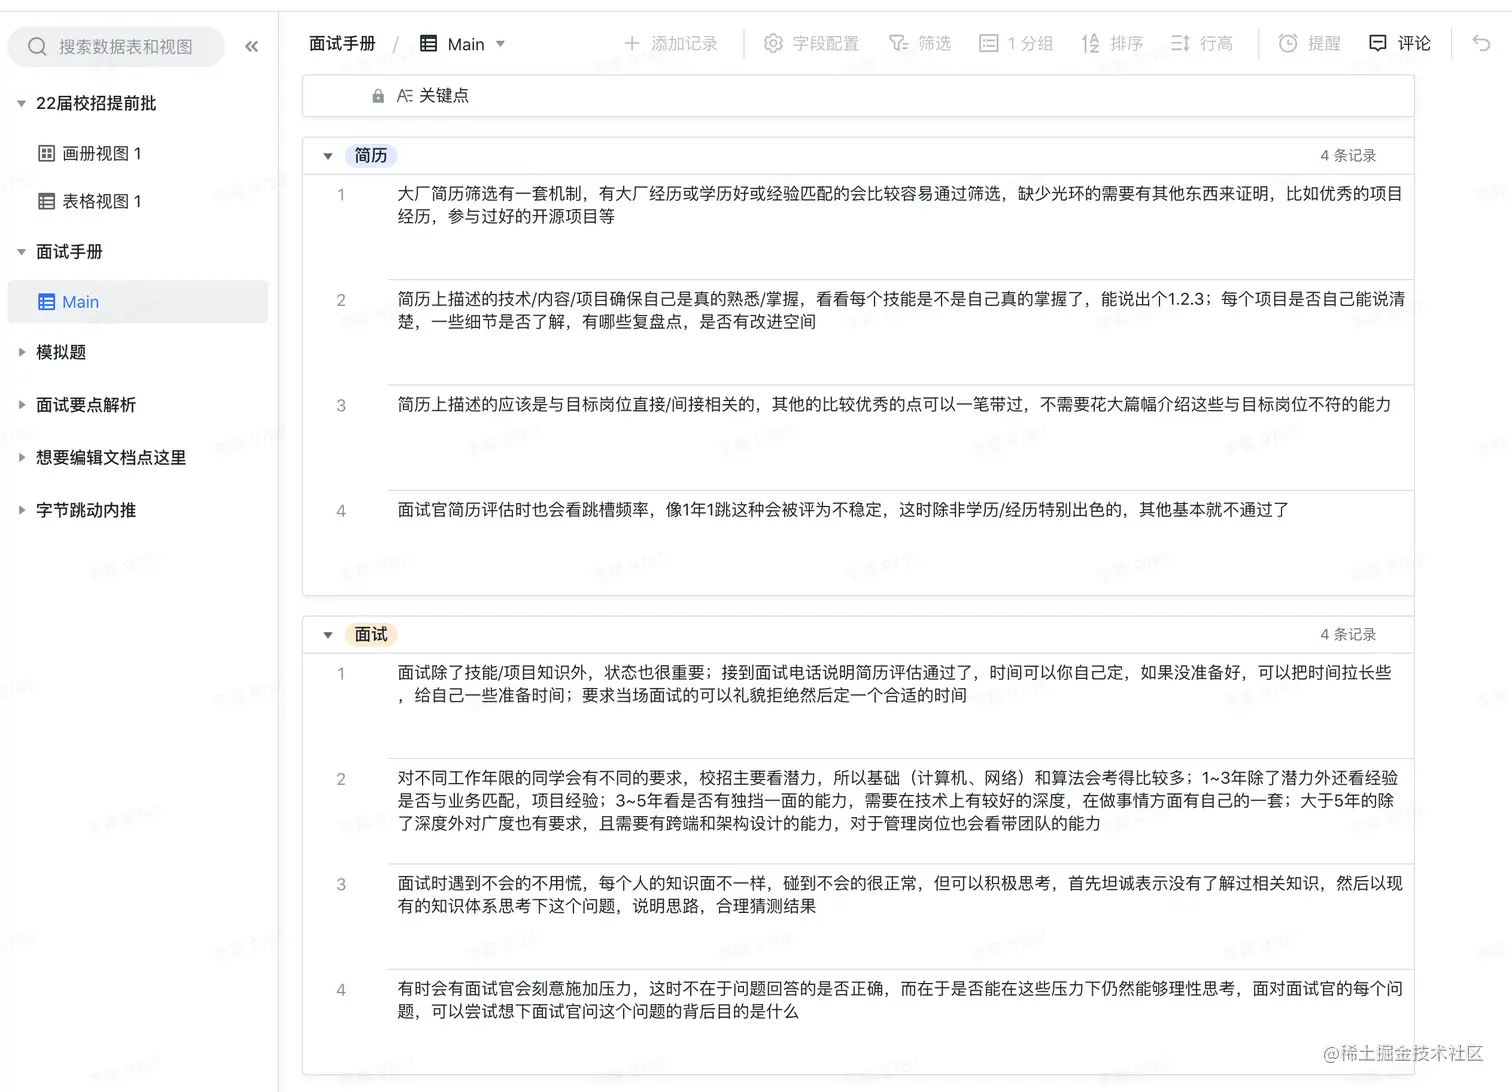
Task: Select the record starting with 大厂简历筛选有一套机制
Action: 858,227
